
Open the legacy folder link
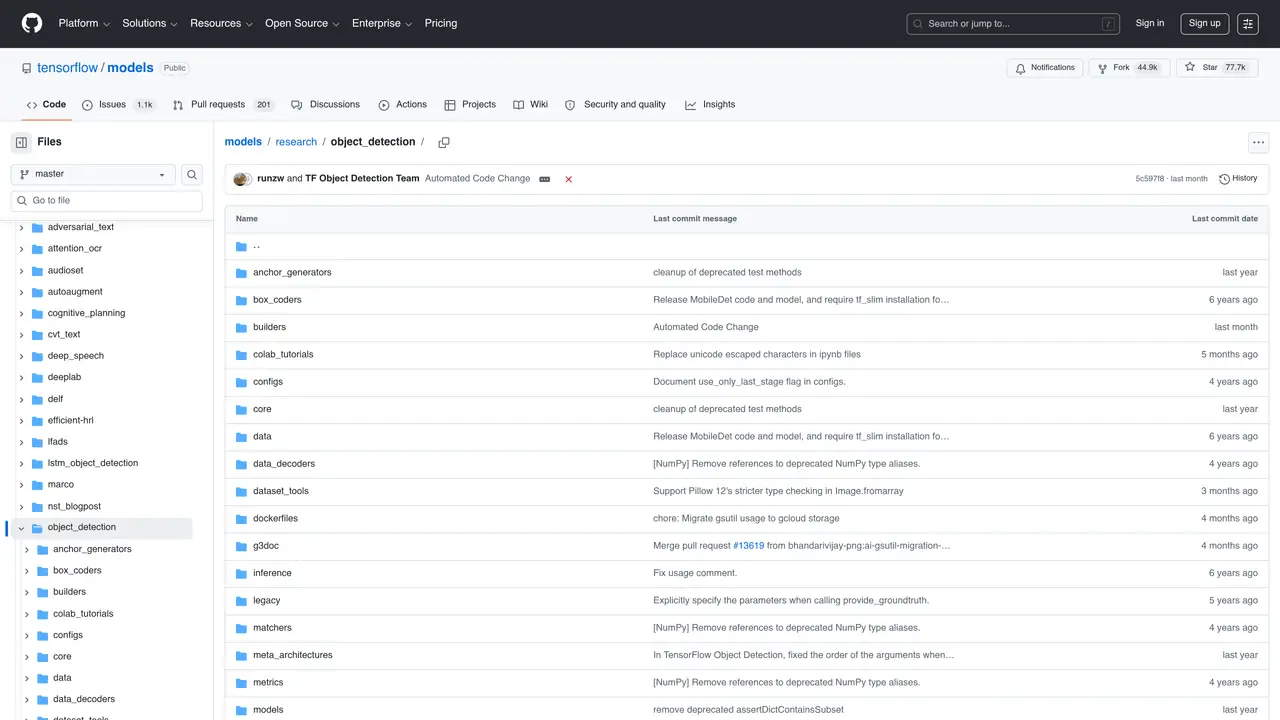266,601
